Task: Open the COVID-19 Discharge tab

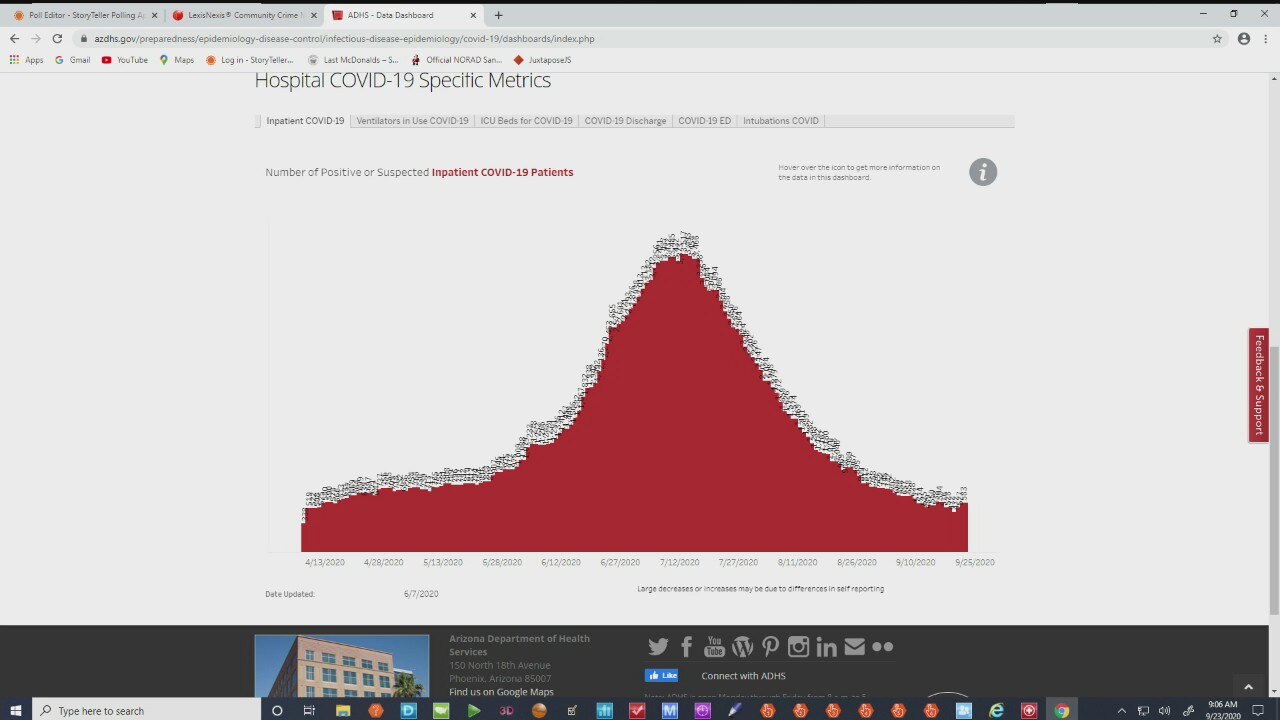Action: pyautogui.click(x=625, y=121)
